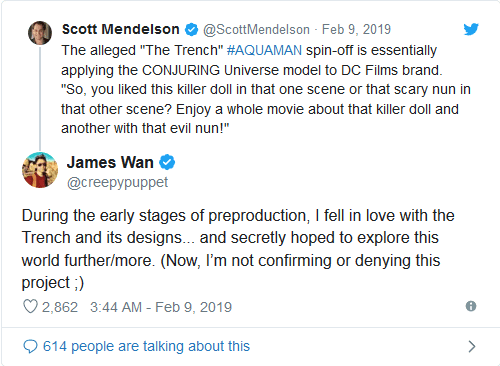Open Scott Mendelson's profile picture
This screenshot has height=366, width=500.
[x=40, y=33]
